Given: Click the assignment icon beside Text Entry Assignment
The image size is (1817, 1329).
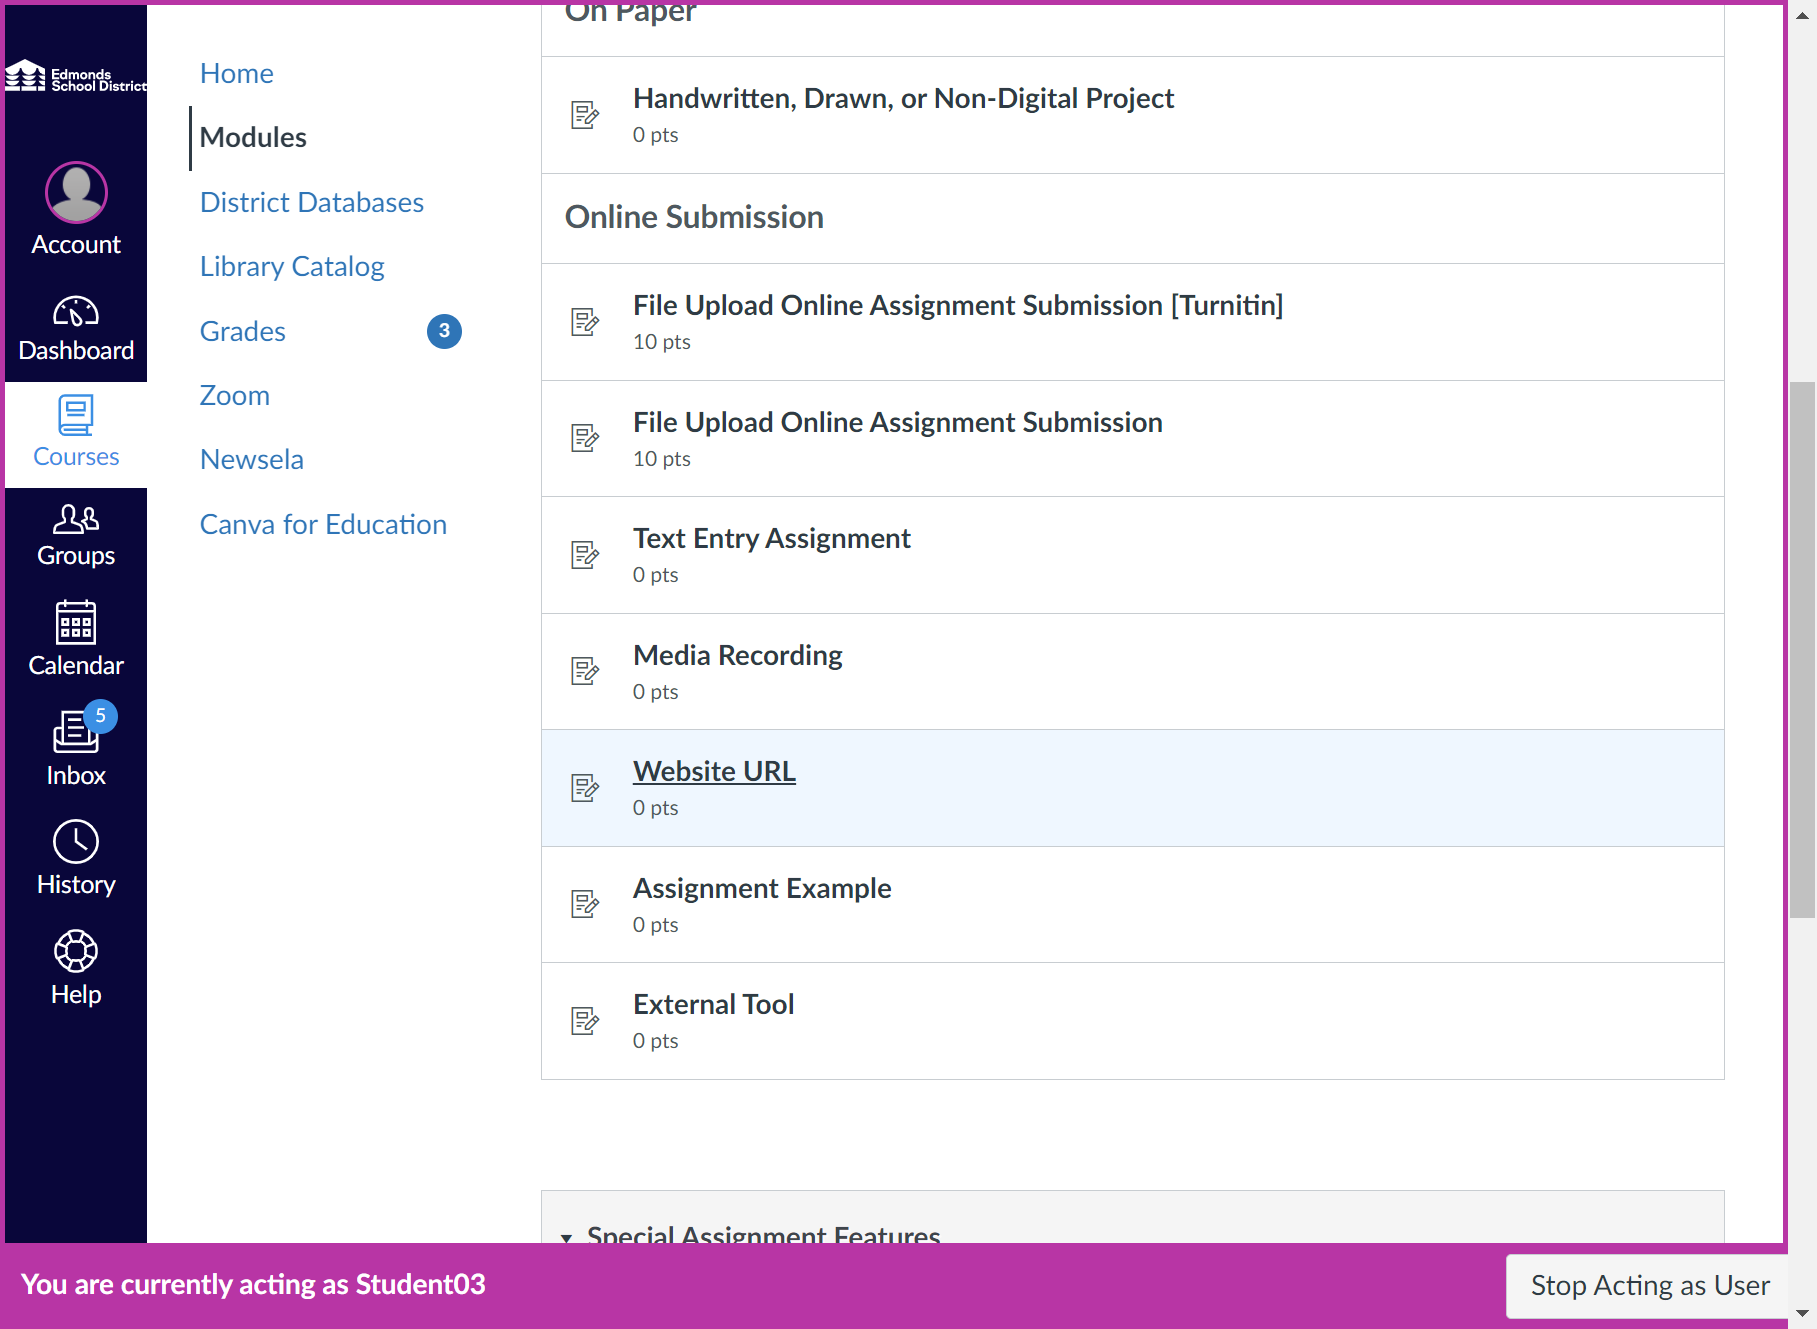Looking at the screenshot, I should (x=585, y=555).
